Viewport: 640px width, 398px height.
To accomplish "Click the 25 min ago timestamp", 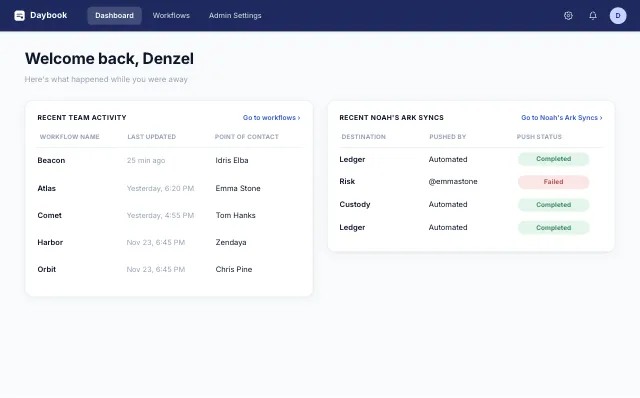I will (x=146, y=160).
